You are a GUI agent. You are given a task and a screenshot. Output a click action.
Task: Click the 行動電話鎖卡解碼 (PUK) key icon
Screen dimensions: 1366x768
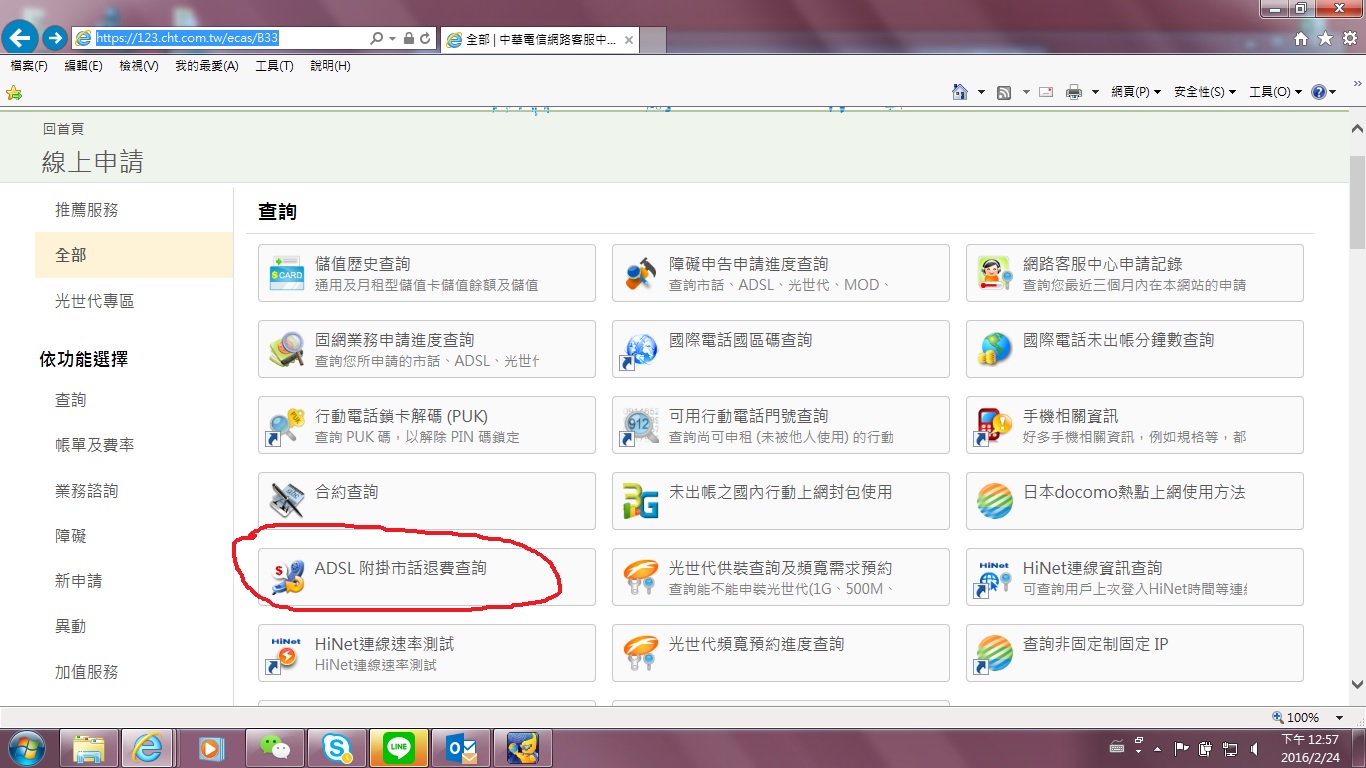287,425
